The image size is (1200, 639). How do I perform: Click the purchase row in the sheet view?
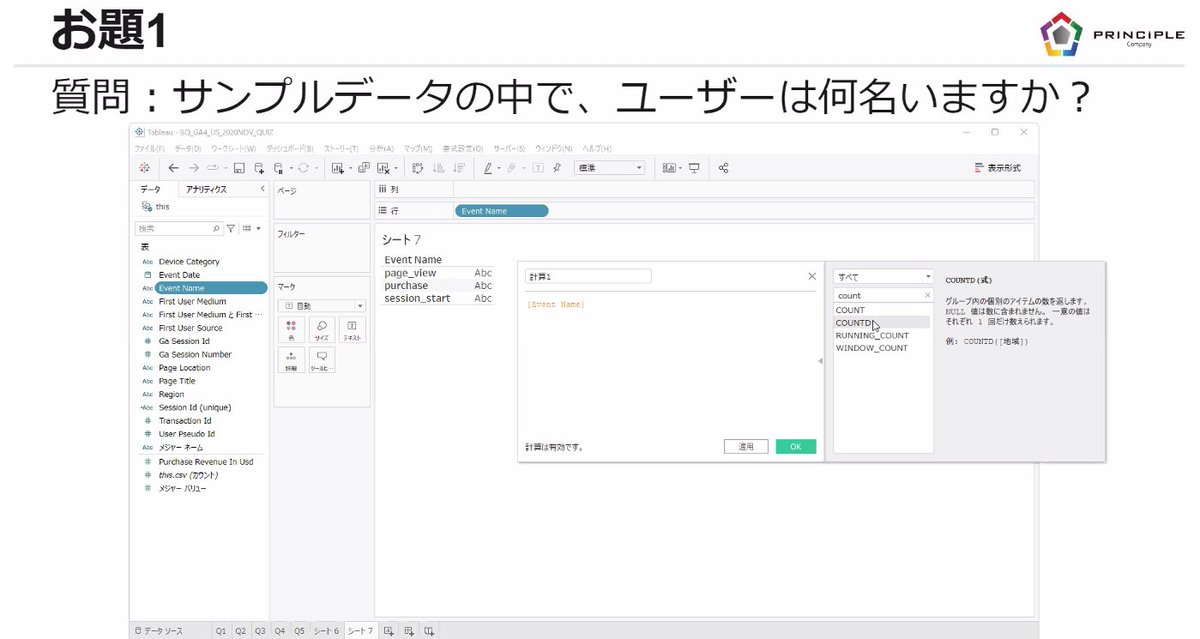tap(438, 285)
